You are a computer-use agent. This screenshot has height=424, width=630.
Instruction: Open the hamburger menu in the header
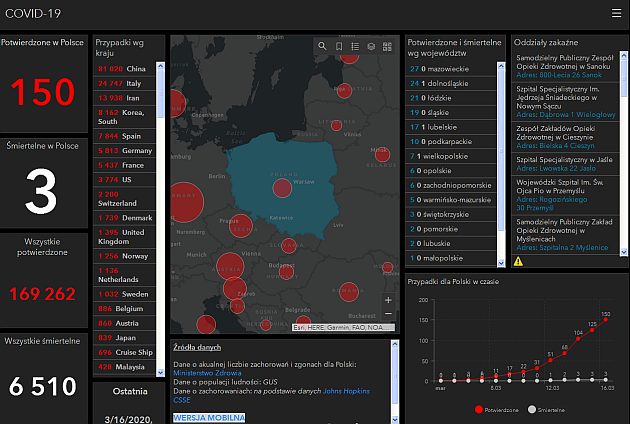point(616,13)
